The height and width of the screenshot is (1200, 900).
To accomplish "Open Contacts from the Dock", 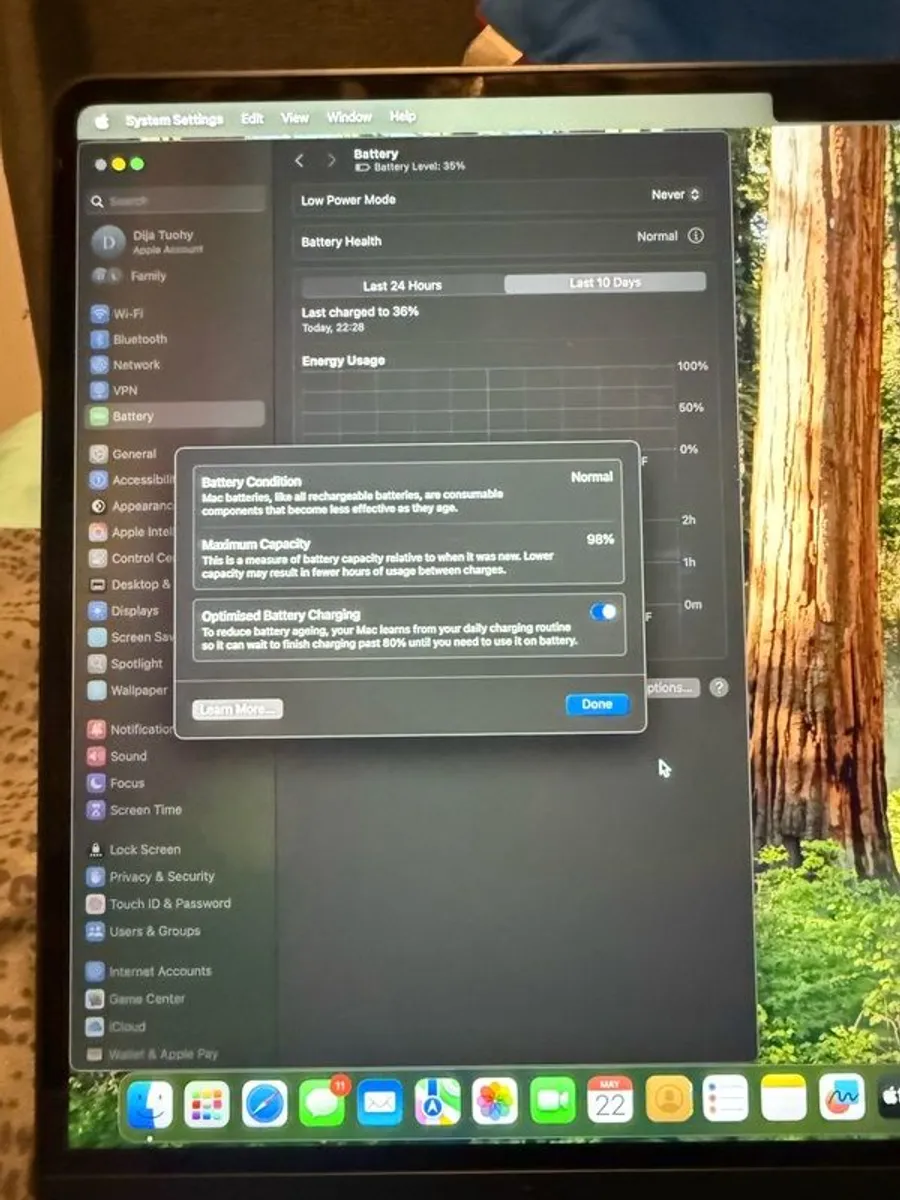I will point(669,1098).
